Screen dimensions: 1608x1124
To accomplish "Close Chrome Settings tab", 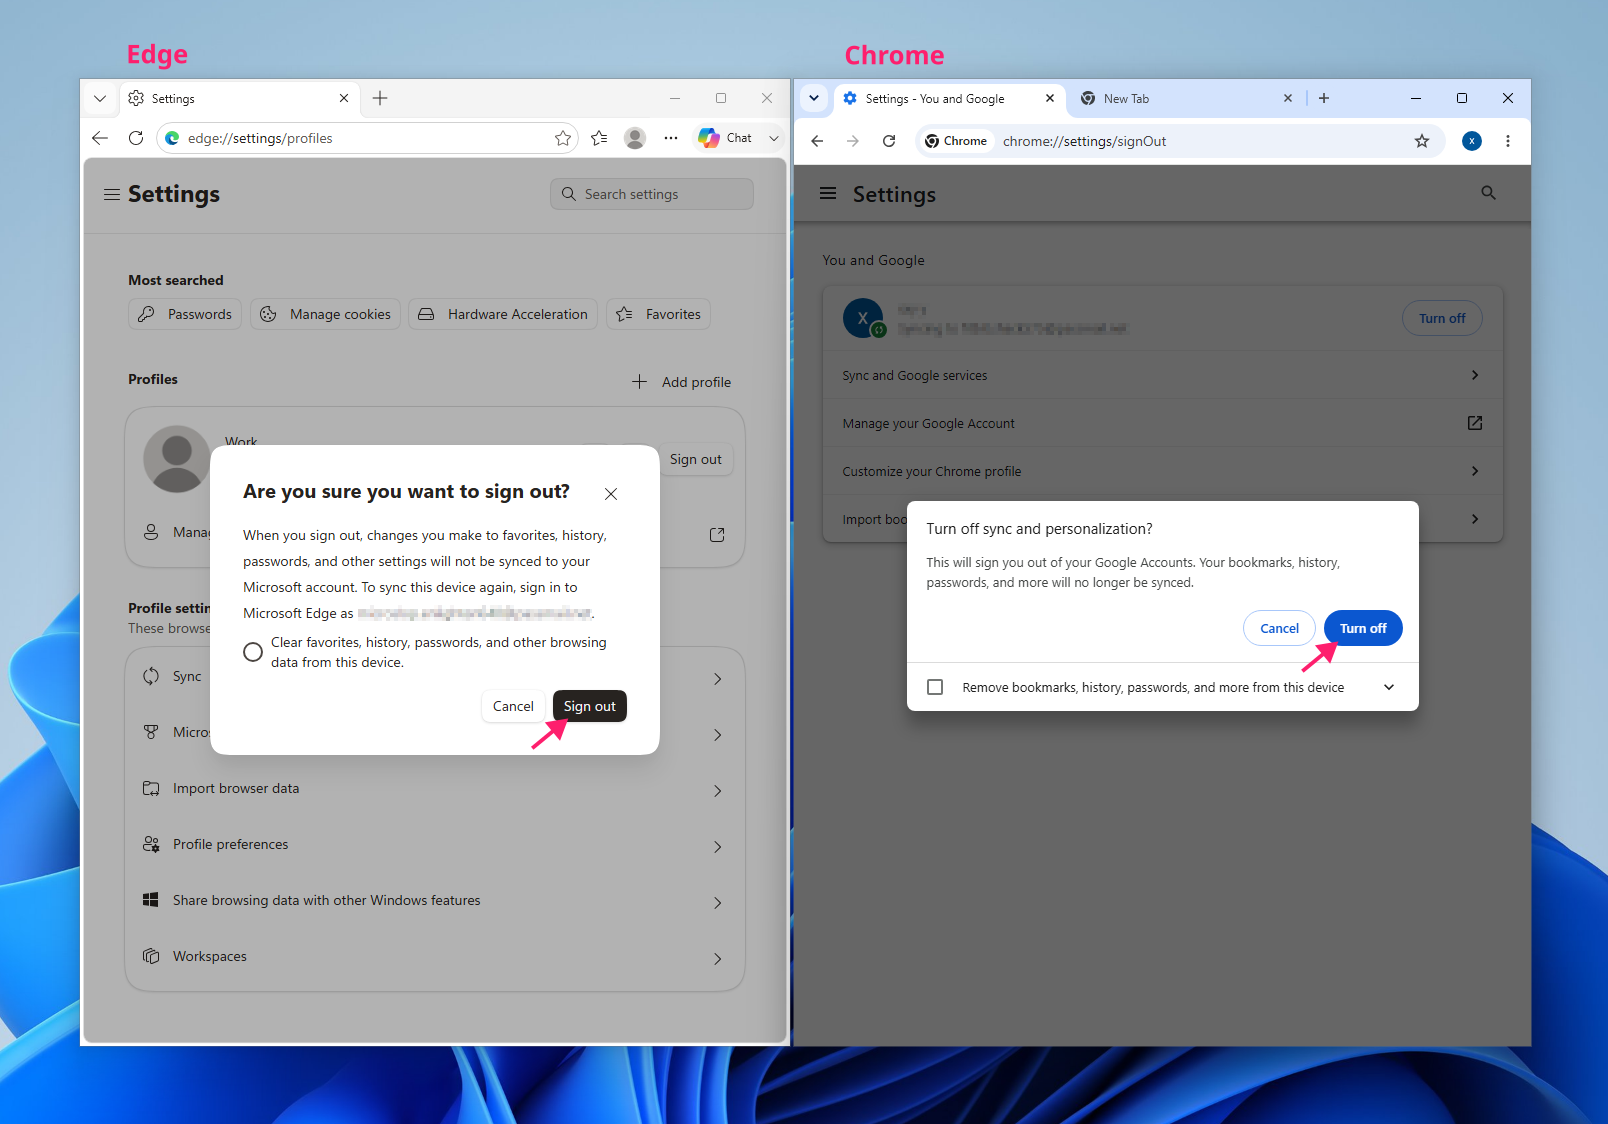I will pos(1050,98).
